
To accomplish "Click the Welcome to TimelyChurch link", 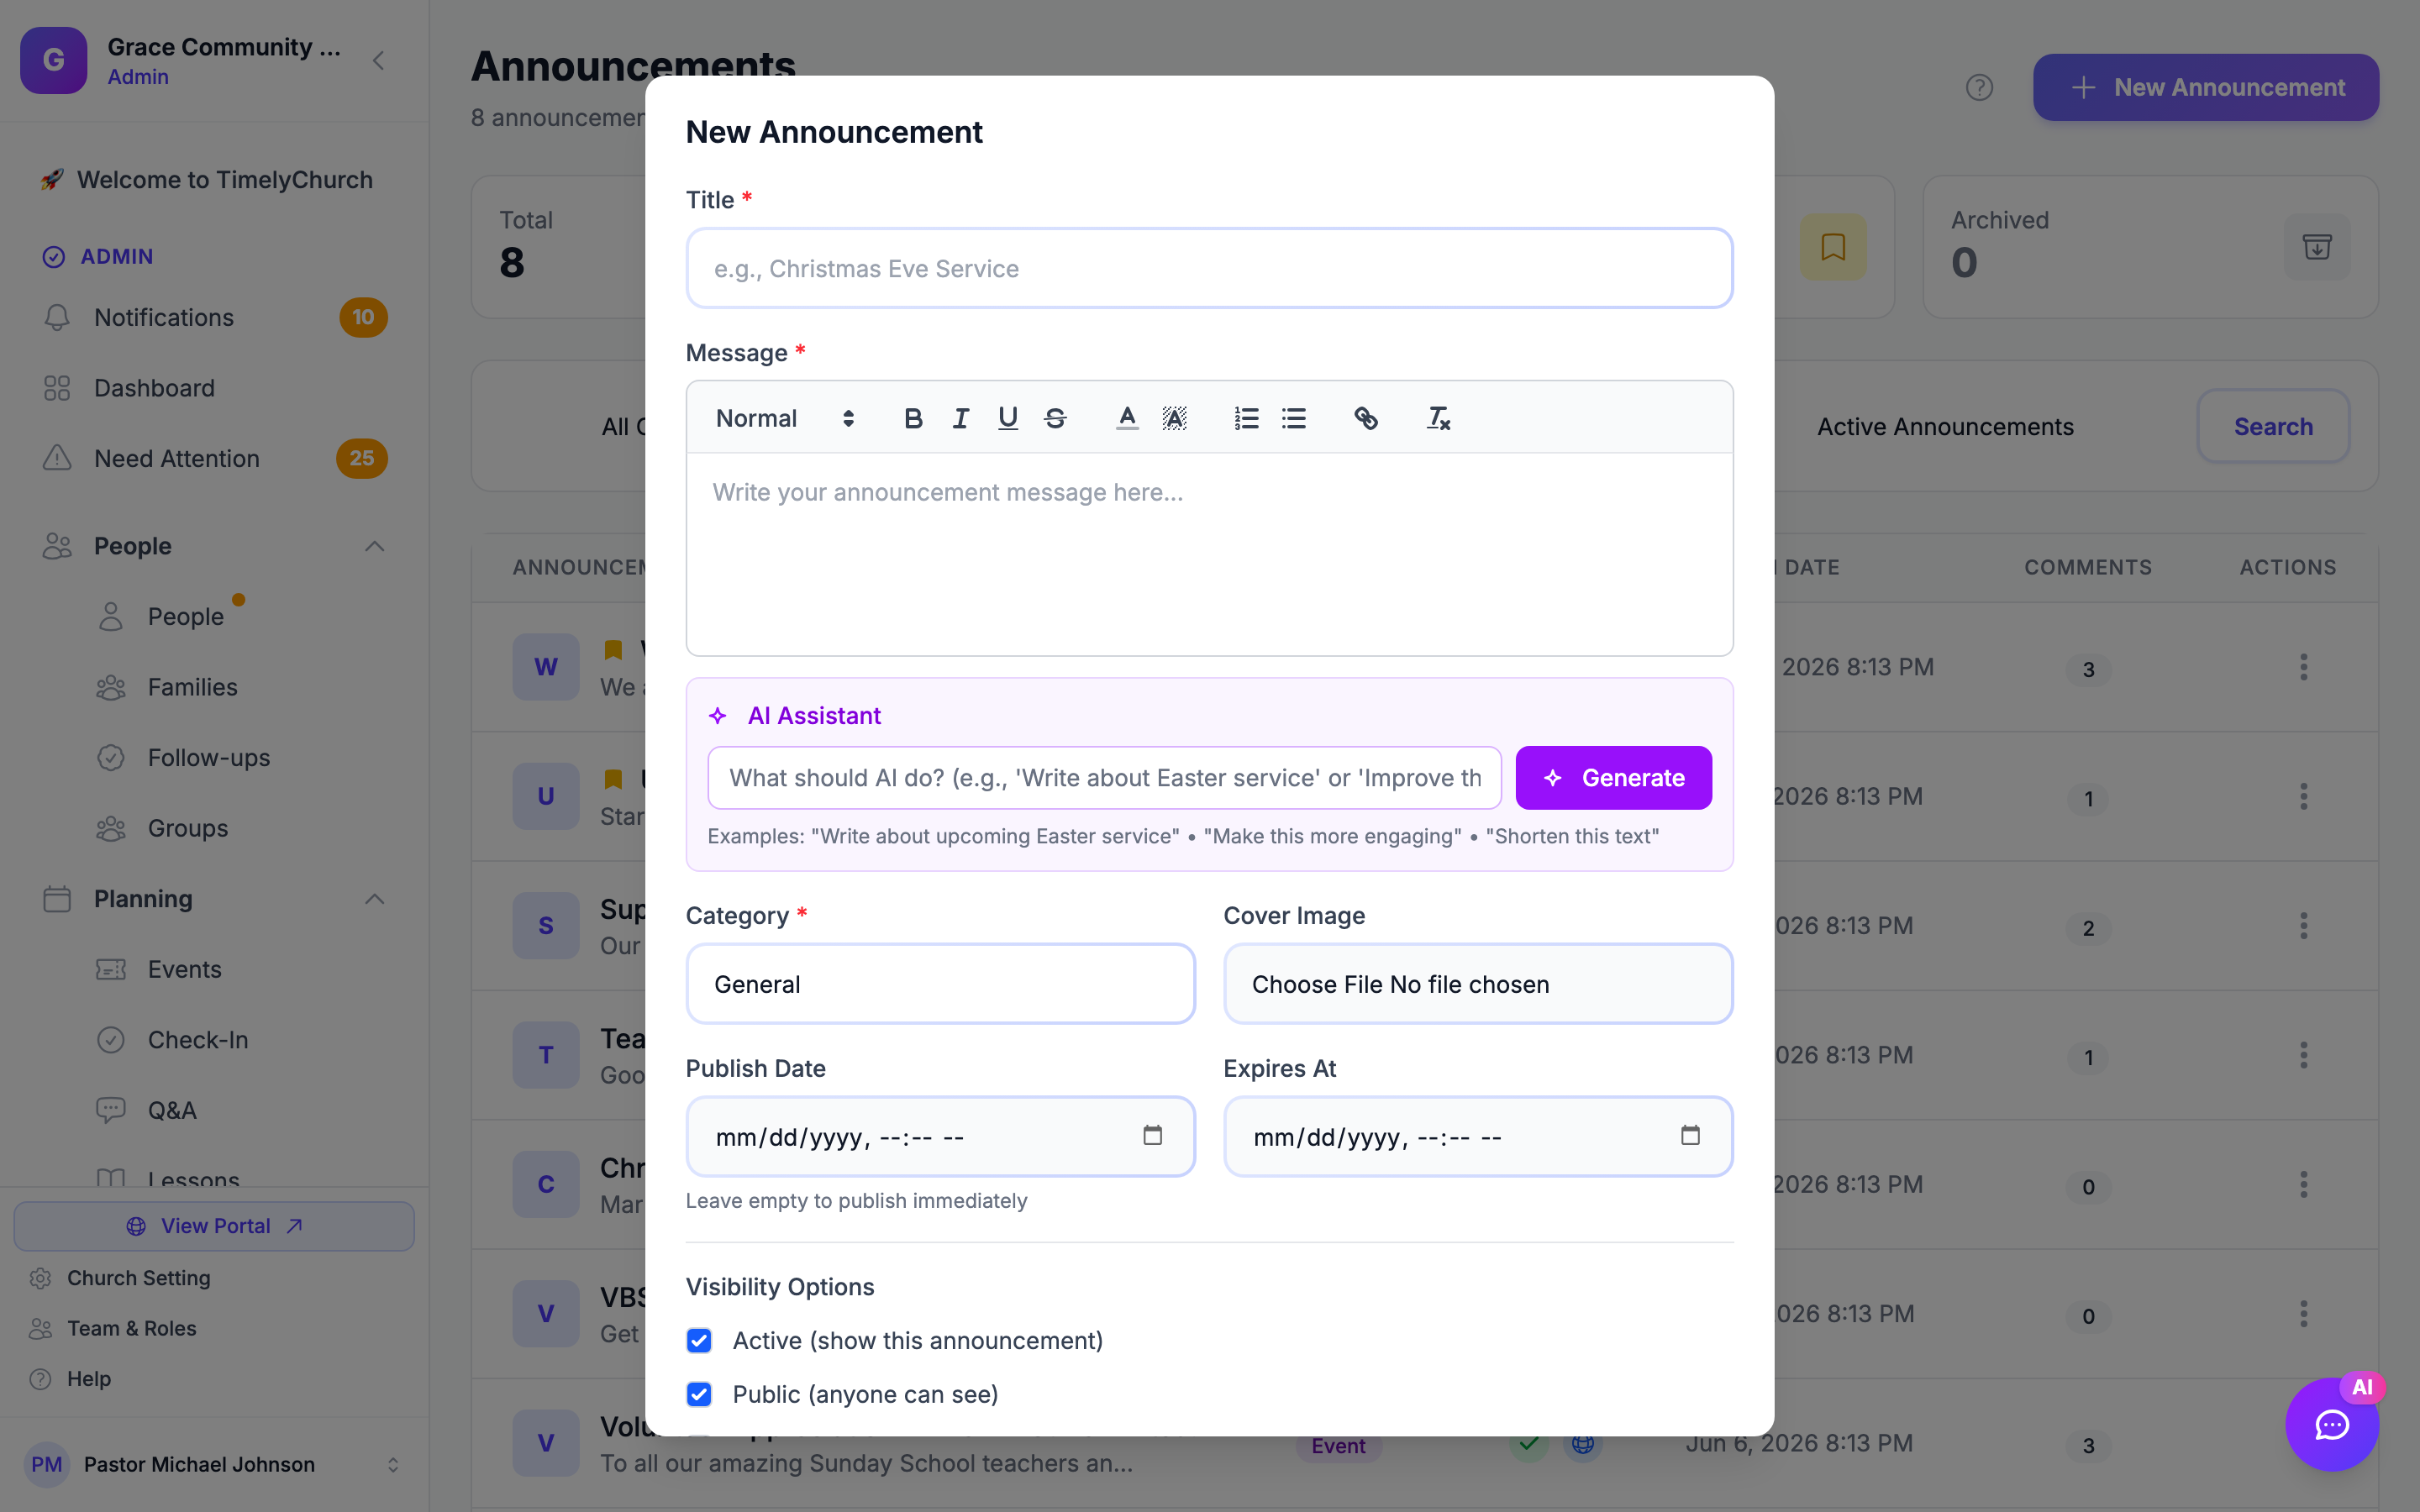I will click(207, 180).
